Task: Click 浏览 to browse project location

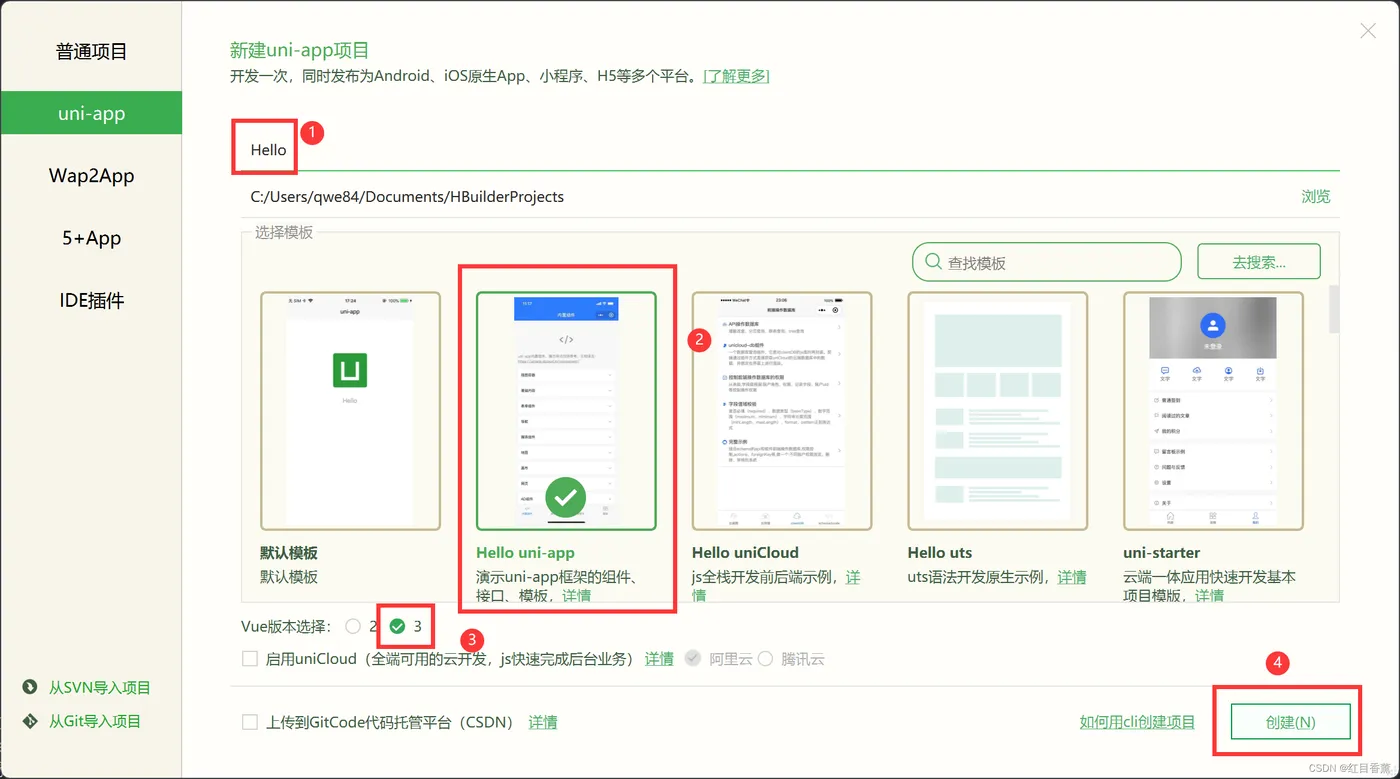Action: click(x=1316, y=197)
